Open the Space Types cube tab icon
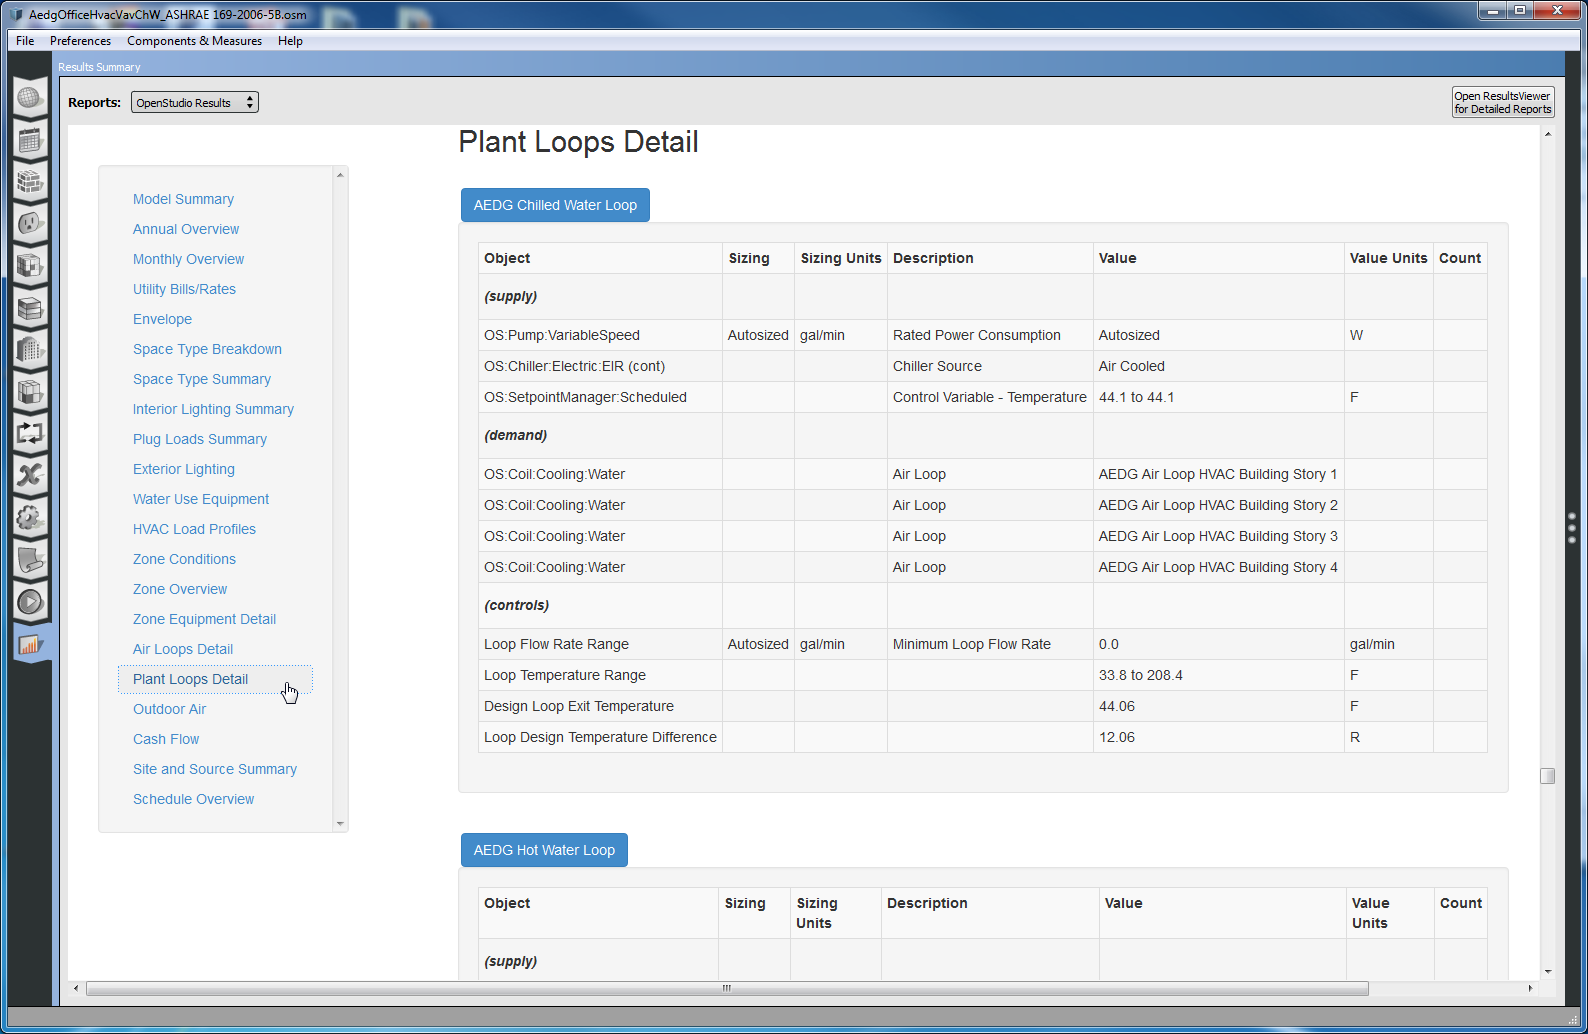 (30, 265)
